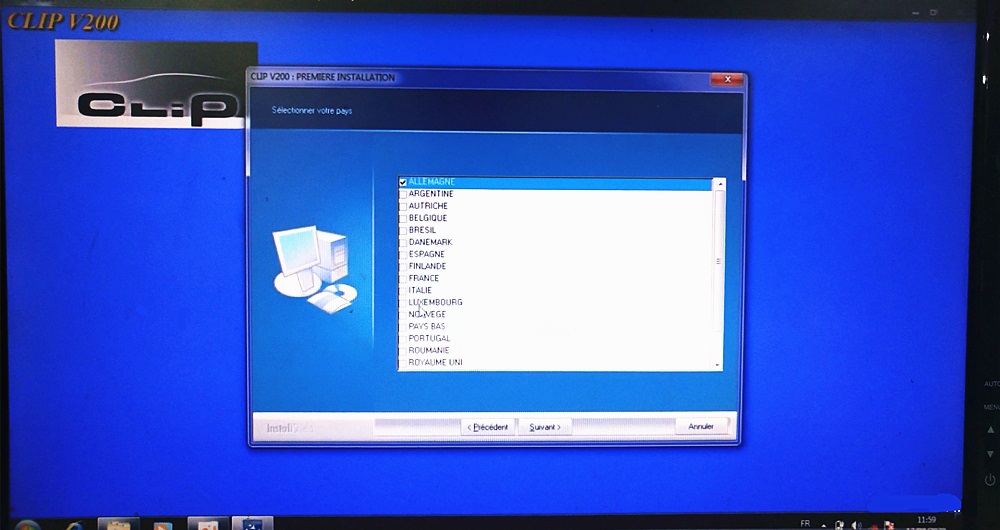Cancel installation with Annuler button

click(x=701, y=427)
